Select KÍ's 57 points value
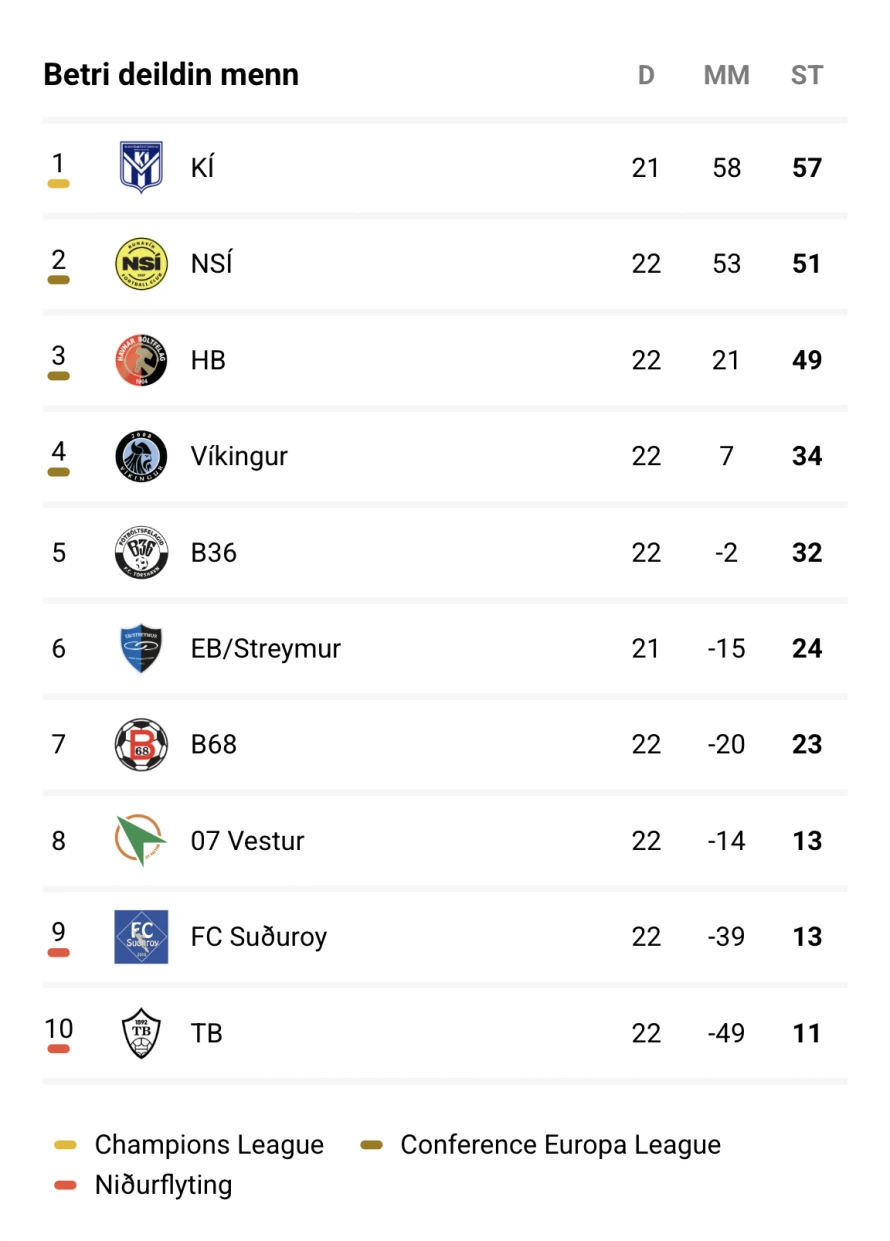 (807, 168)
